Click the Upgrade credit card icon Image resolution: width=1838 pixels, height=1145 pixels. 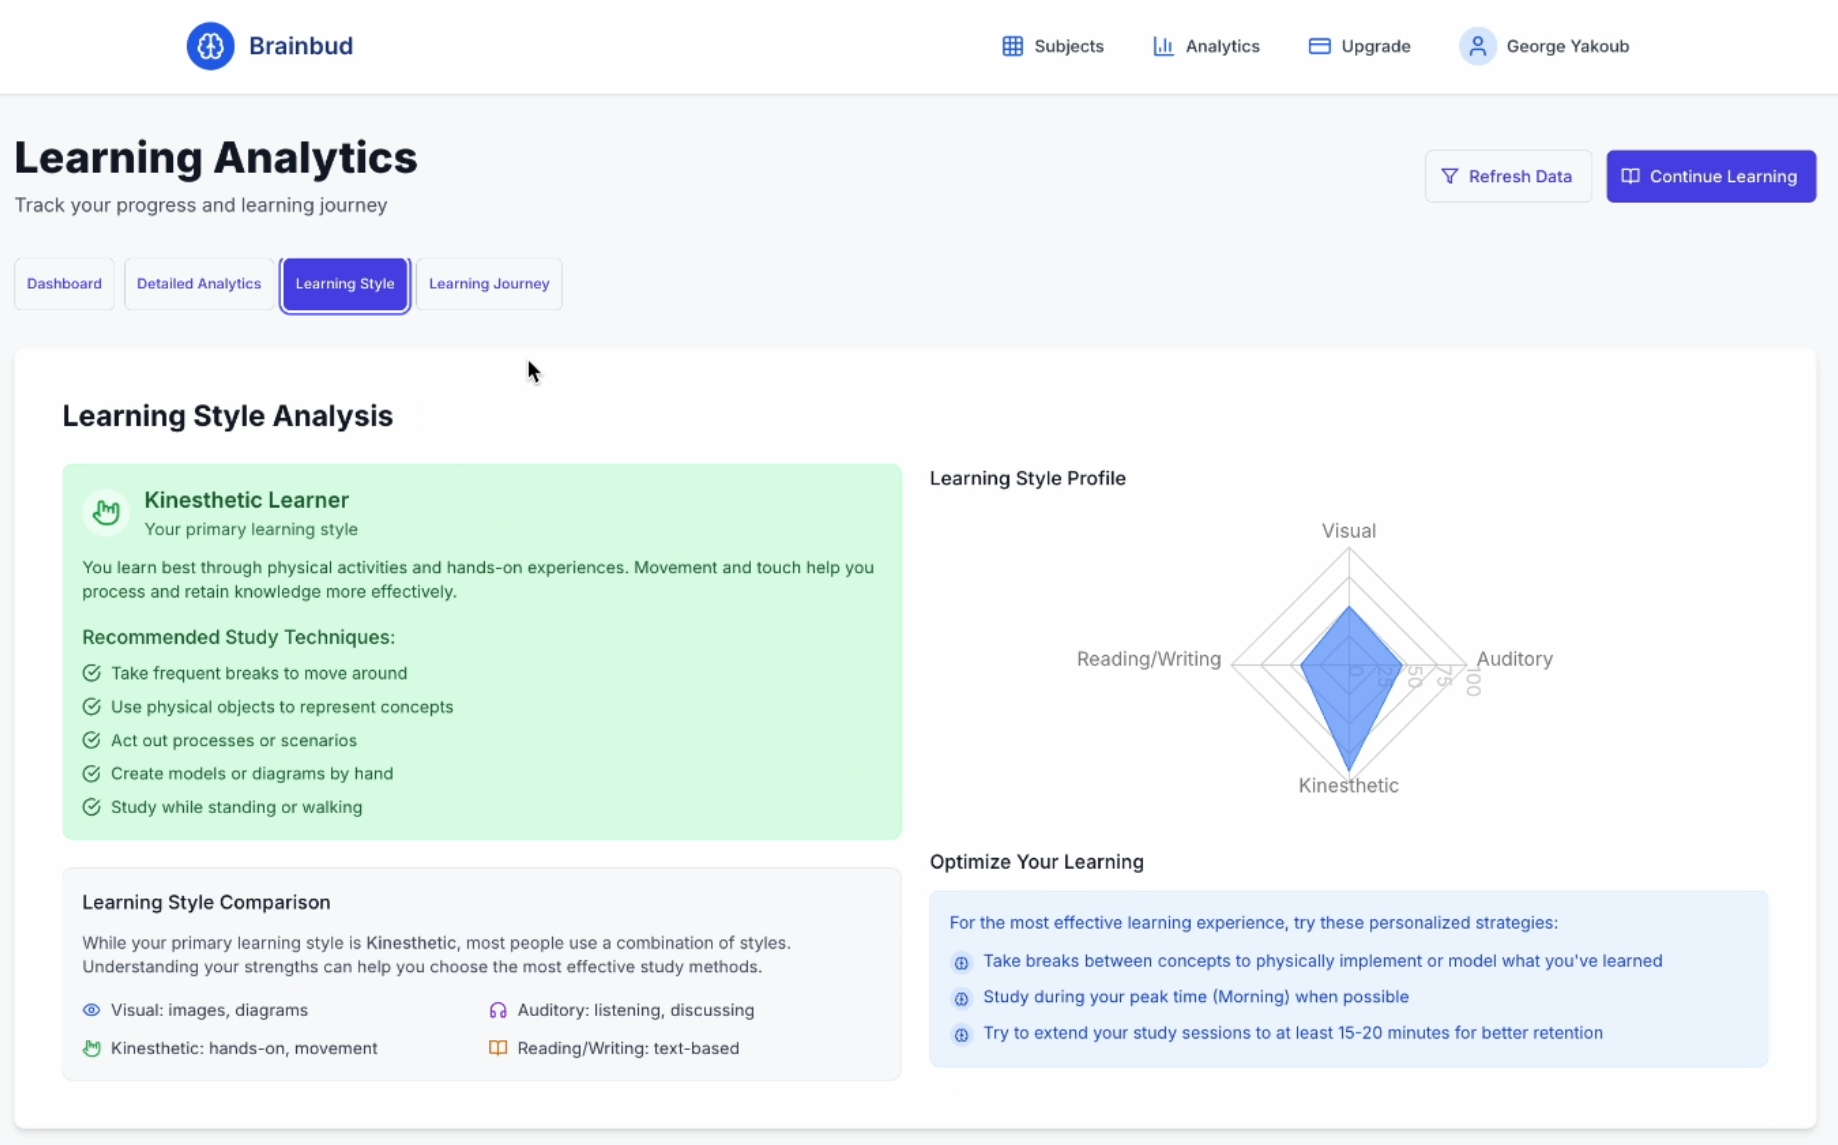pyautogui.click(x=1319, y=46)
